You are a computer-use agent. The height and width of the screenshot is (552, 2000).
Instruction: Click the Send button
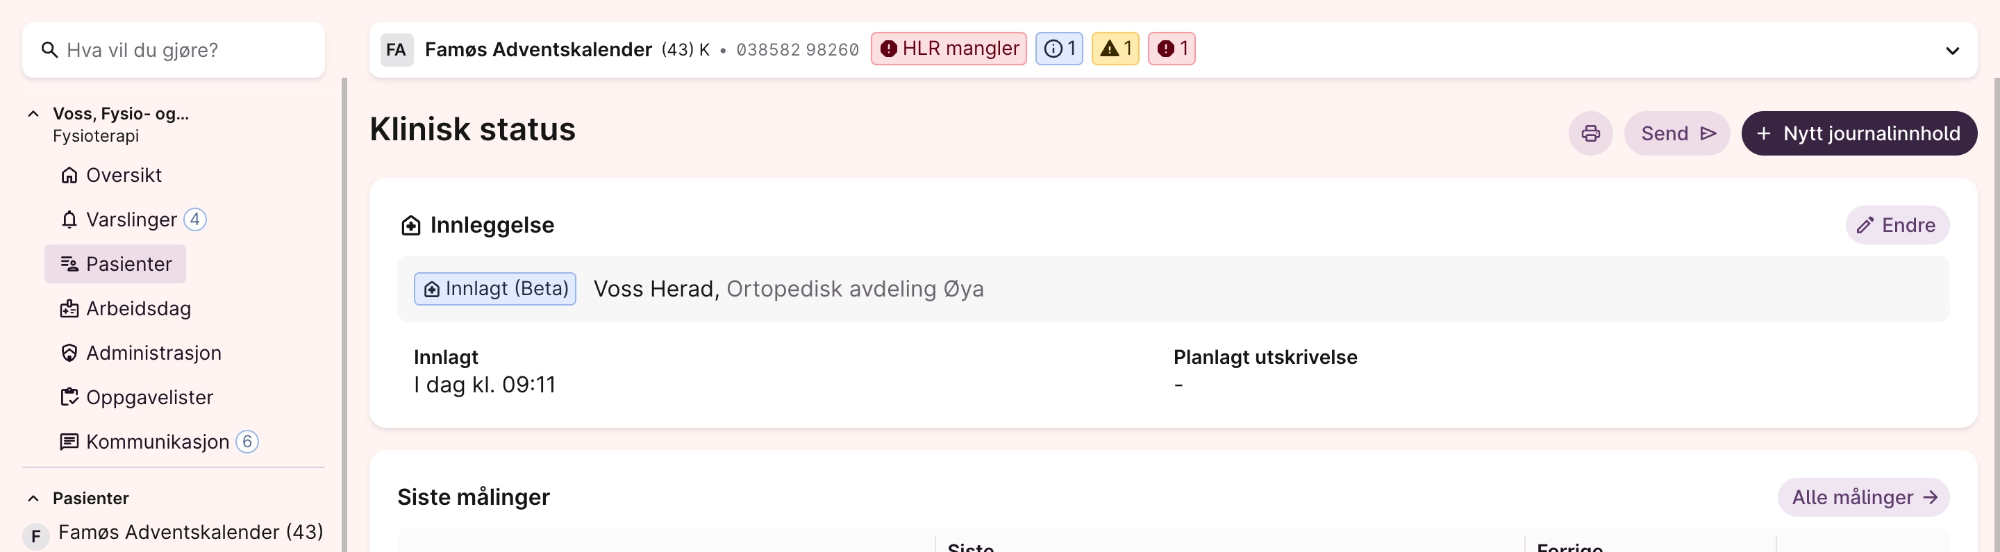[x=1677, y=134]
